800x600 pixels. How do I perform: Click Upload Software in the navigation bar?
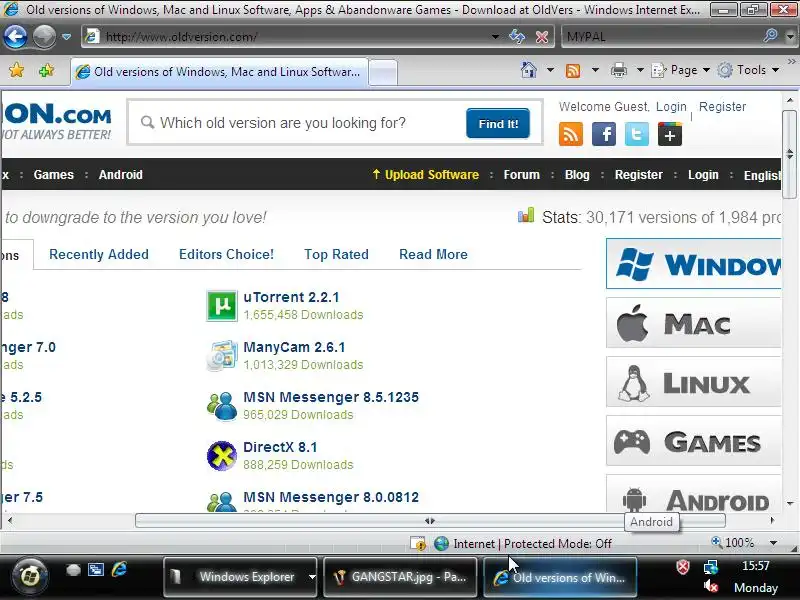coord(426,174)
